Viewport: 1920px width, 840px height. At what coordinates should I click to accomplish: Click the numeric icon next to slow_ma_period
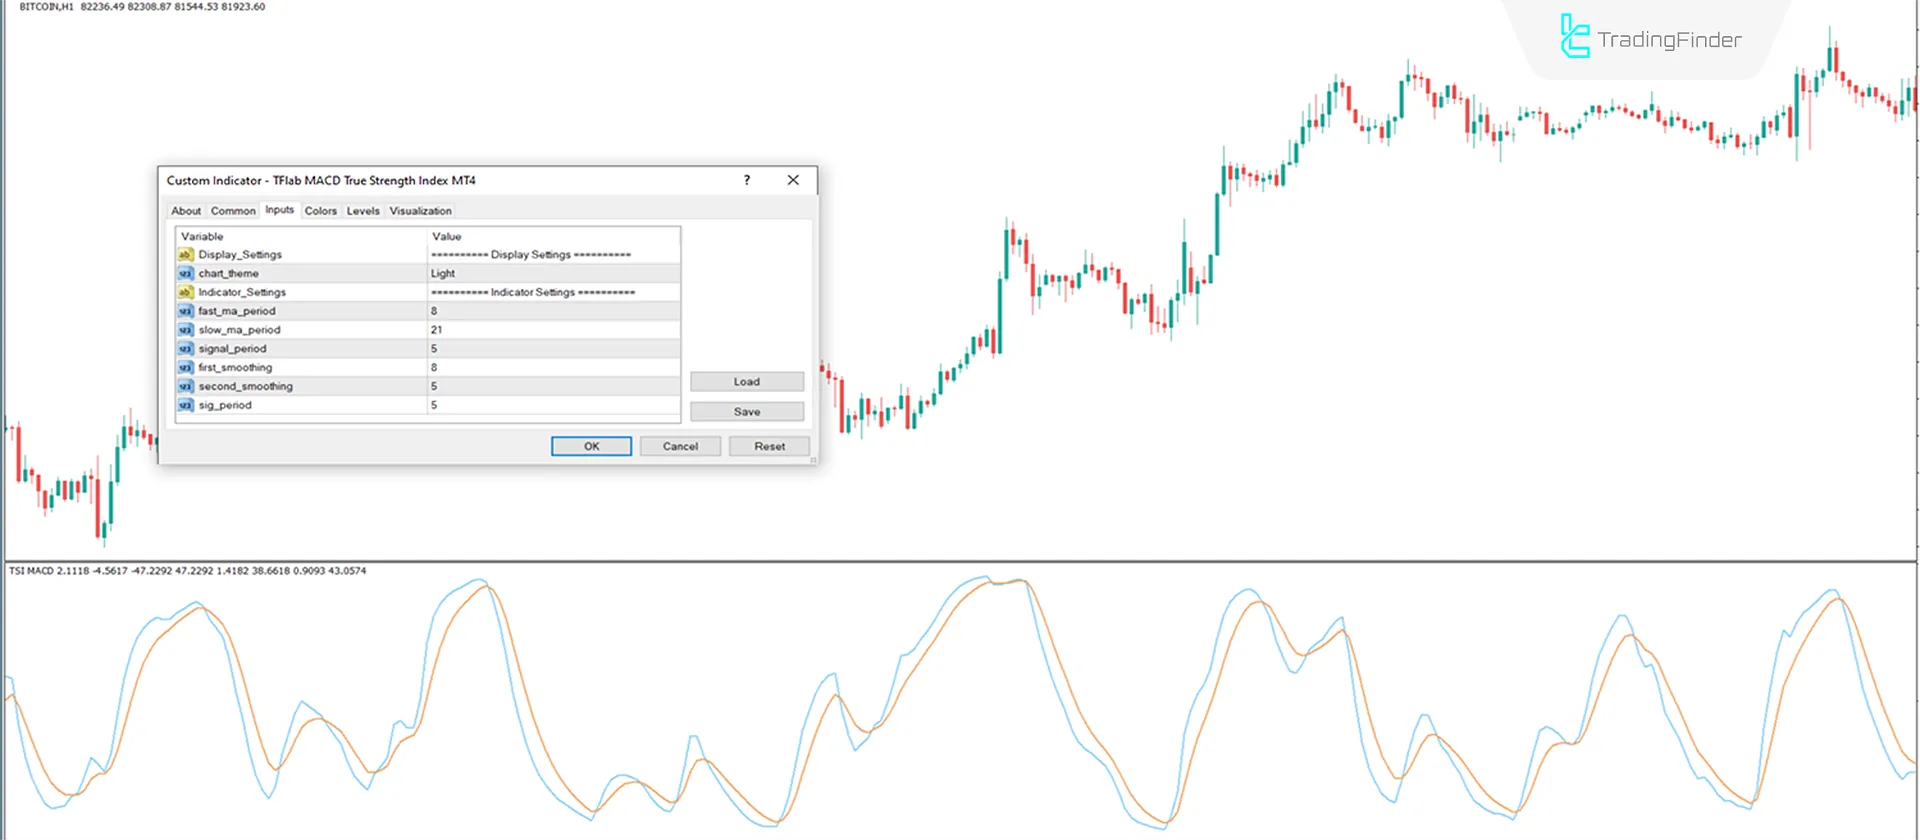[x=185, y=330]
